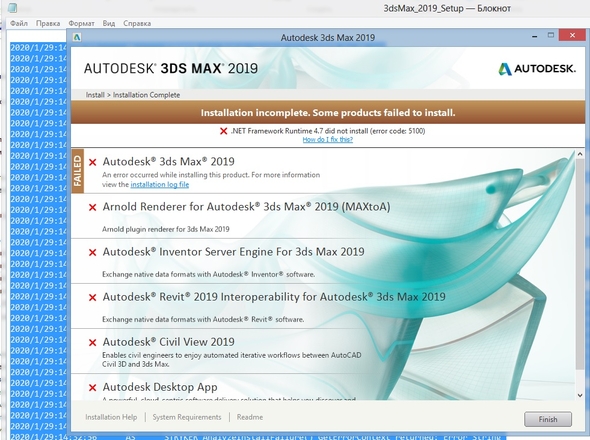590x440 pixels.
Task: Click the failed icon beside Inventor Server Engine
Action: [x=93, y=253]
